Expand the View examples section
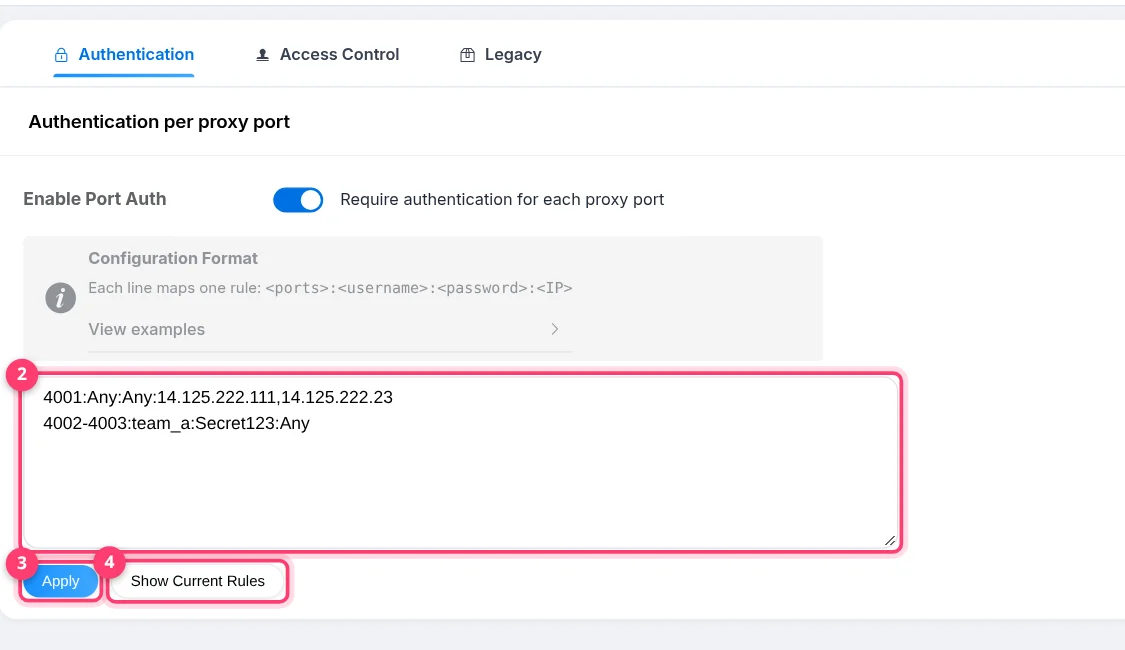 330,329
